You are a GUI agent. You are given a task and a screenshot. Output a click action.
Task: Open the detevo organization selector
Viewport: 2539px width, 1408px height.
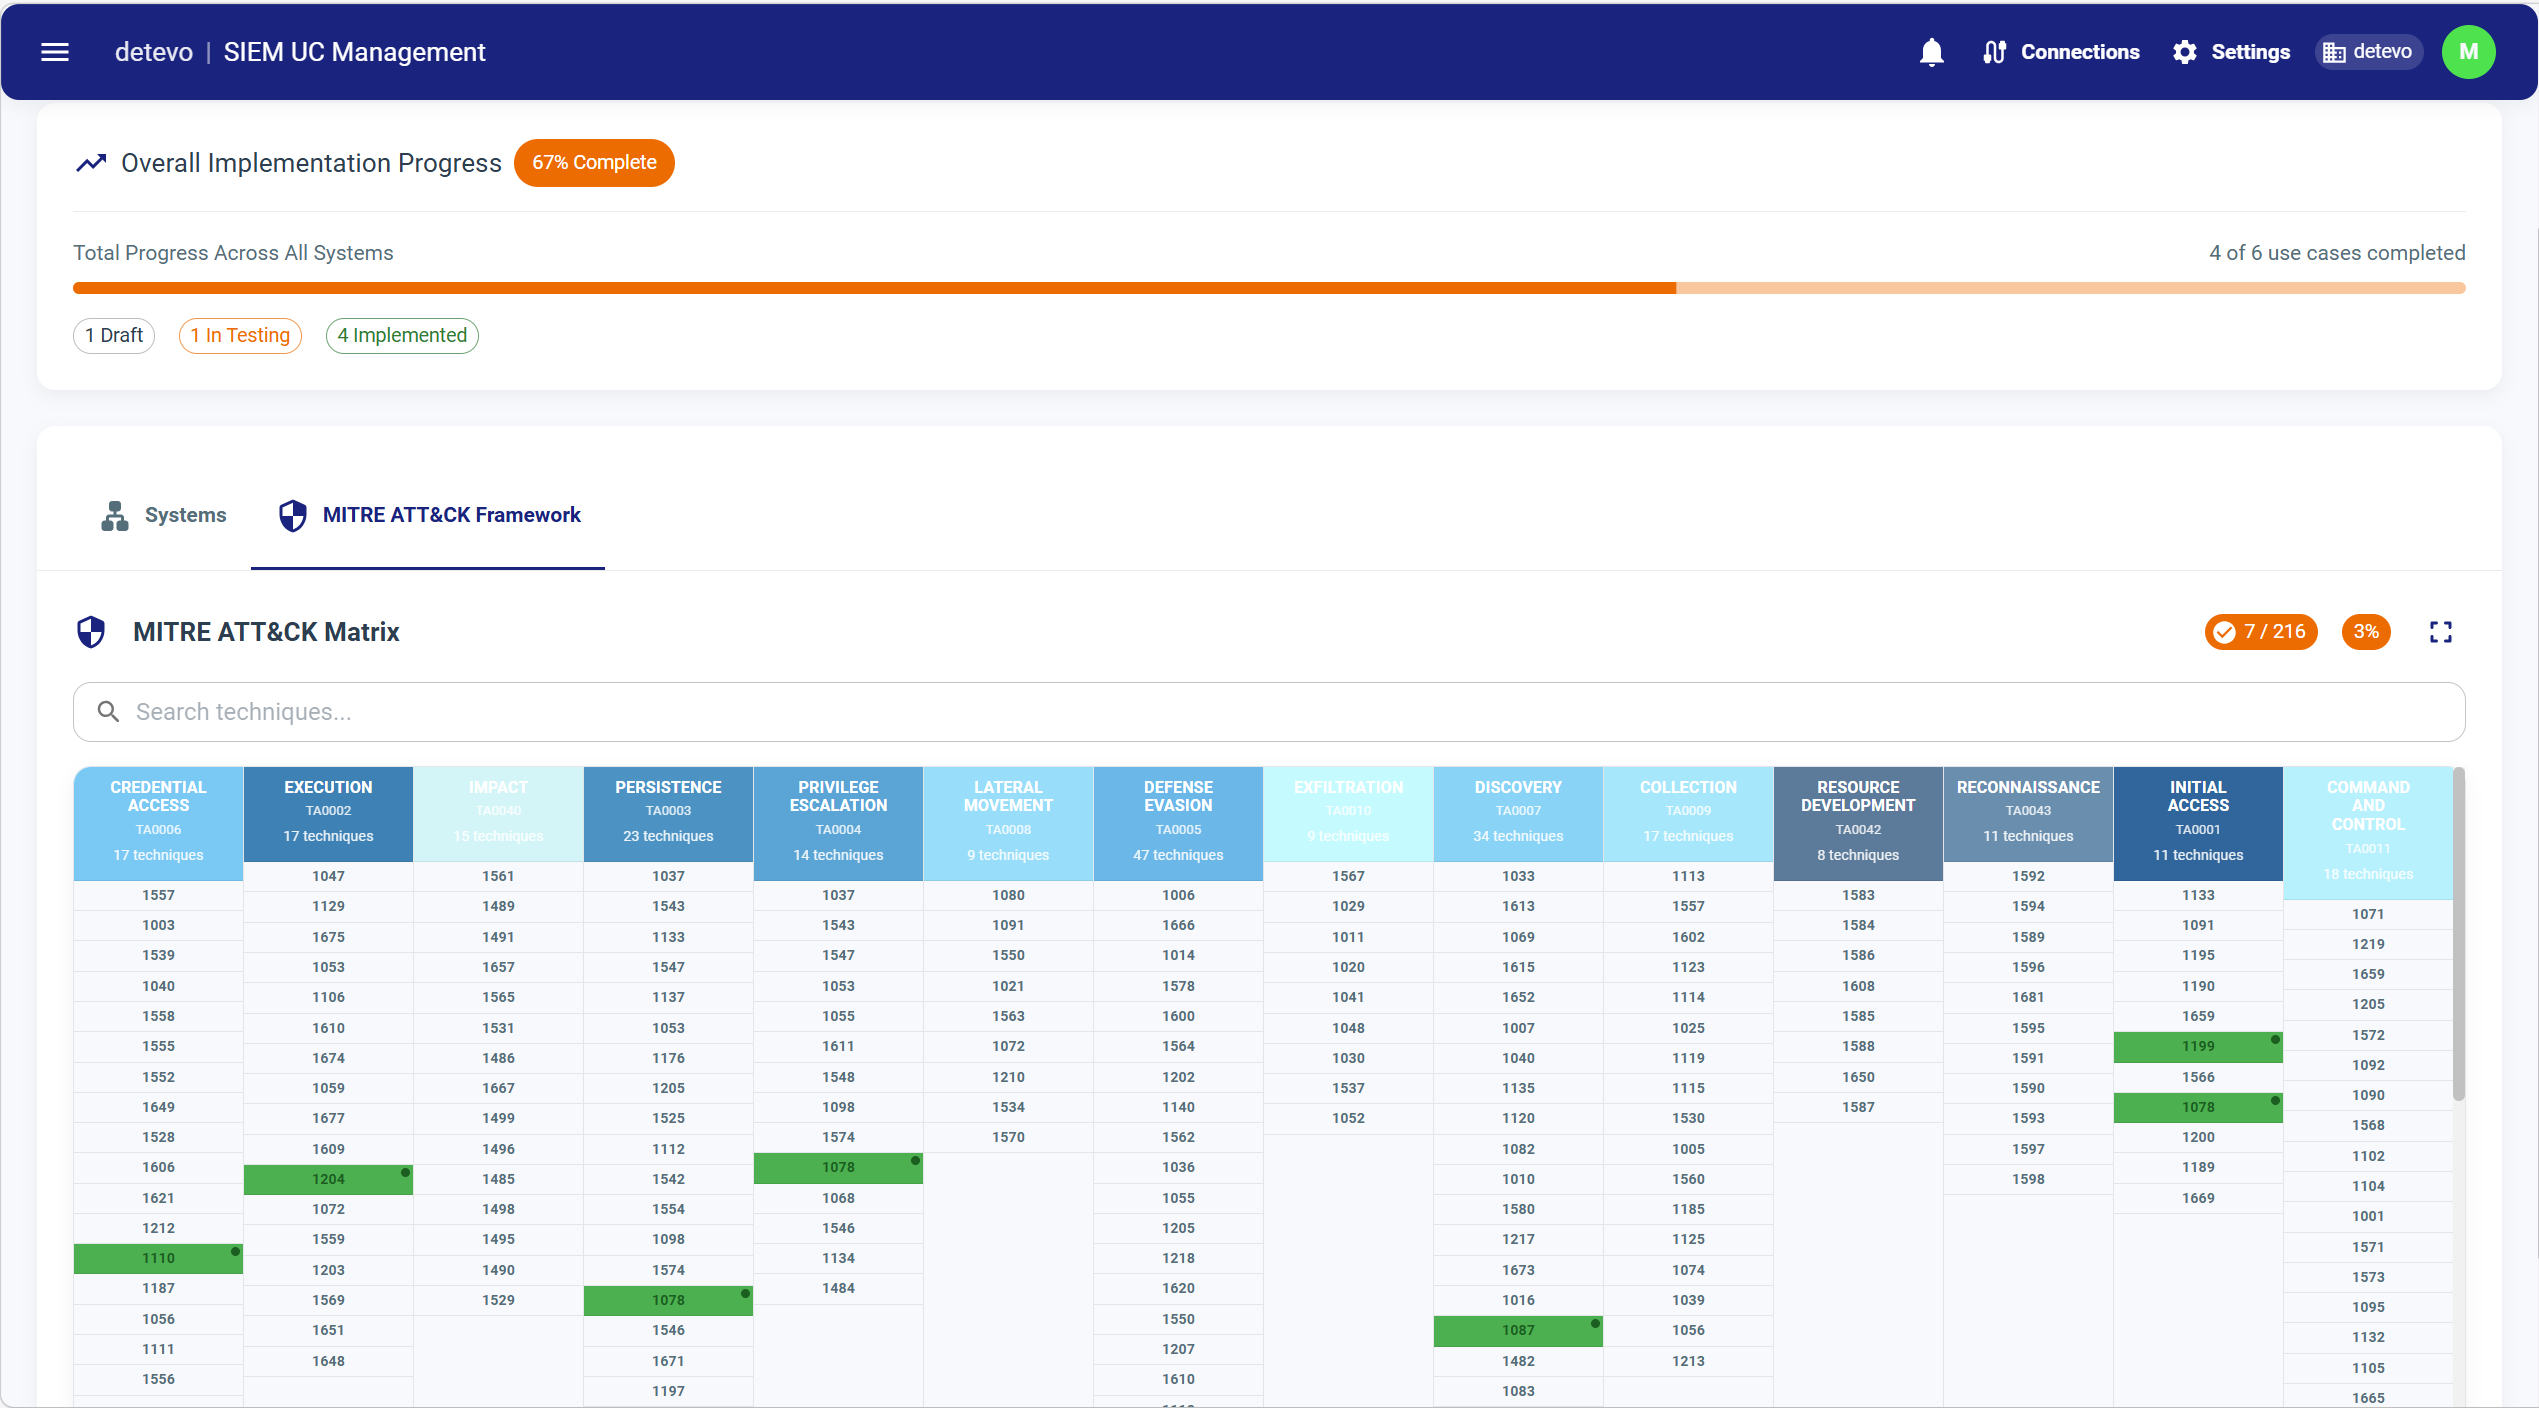[x=2367, y=52]
